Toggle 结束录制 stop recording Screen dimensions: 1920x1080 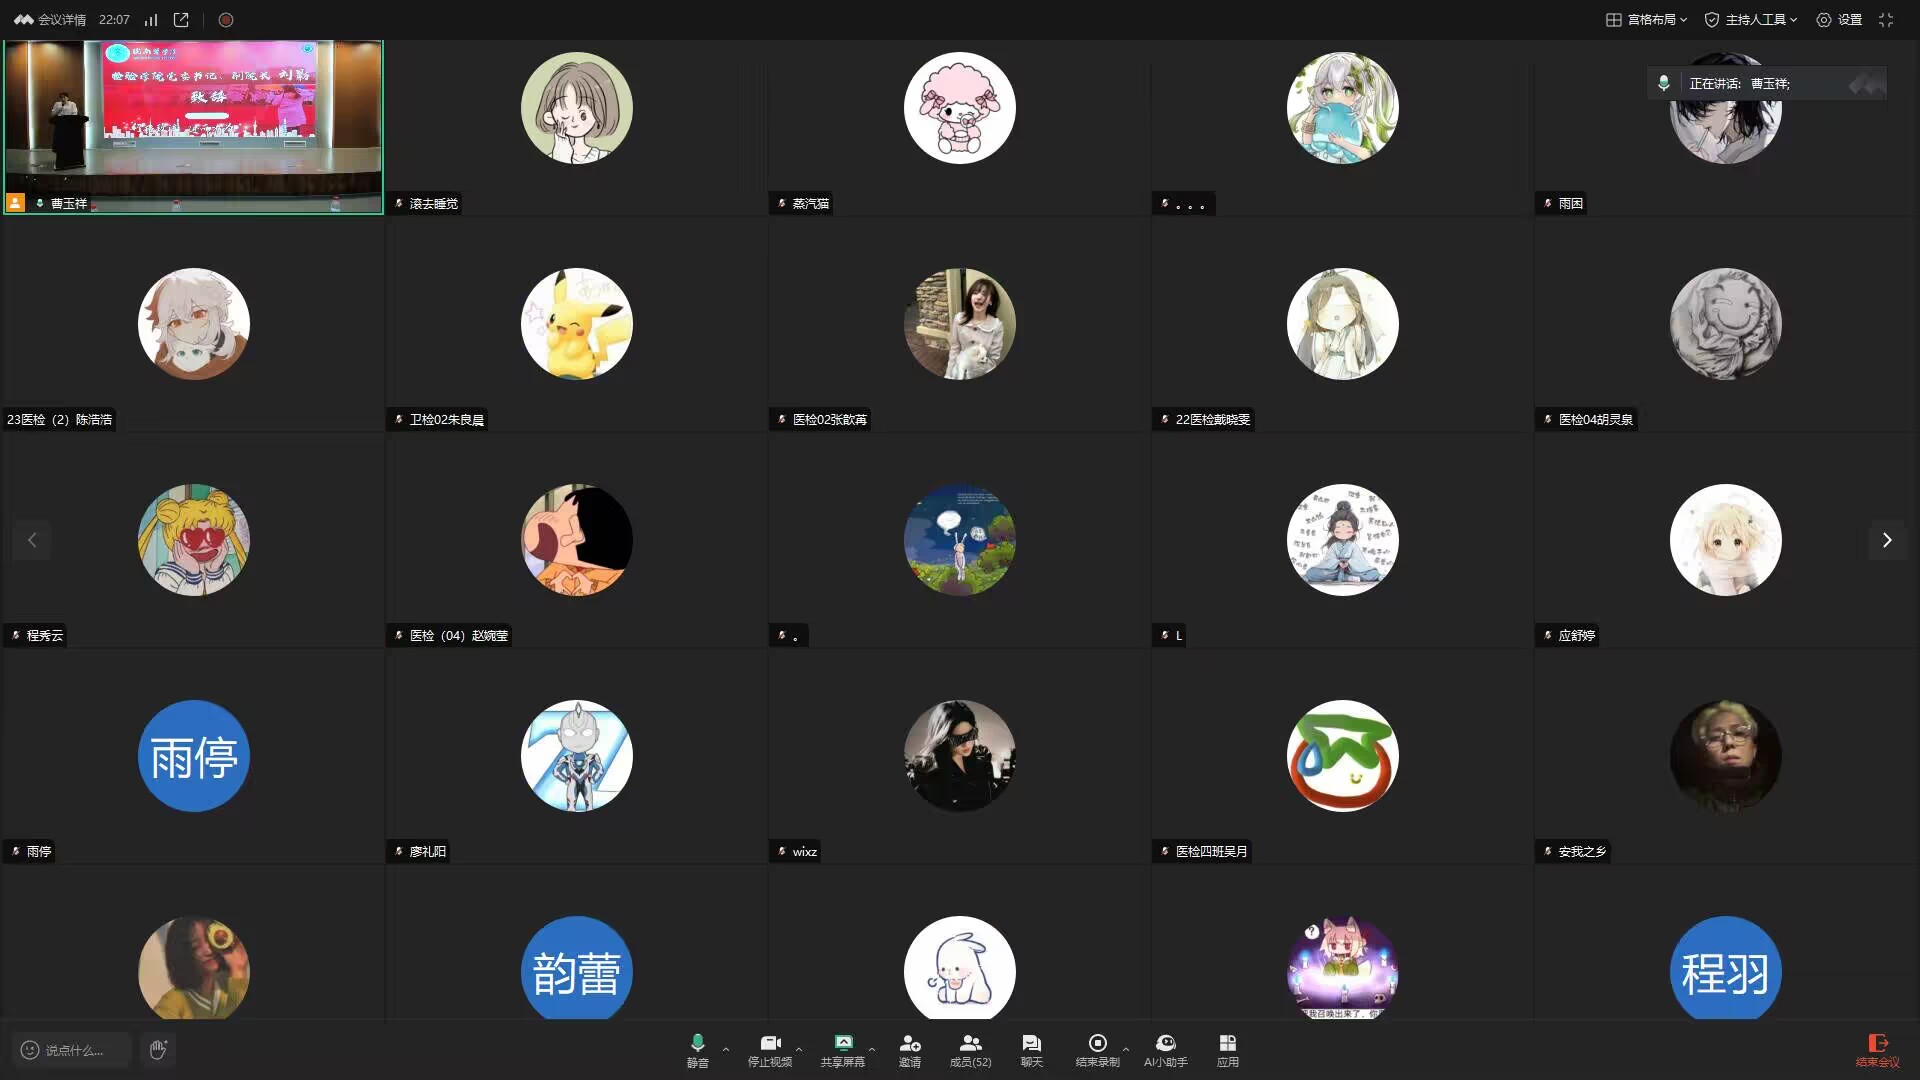[x=1097, y=1049]
